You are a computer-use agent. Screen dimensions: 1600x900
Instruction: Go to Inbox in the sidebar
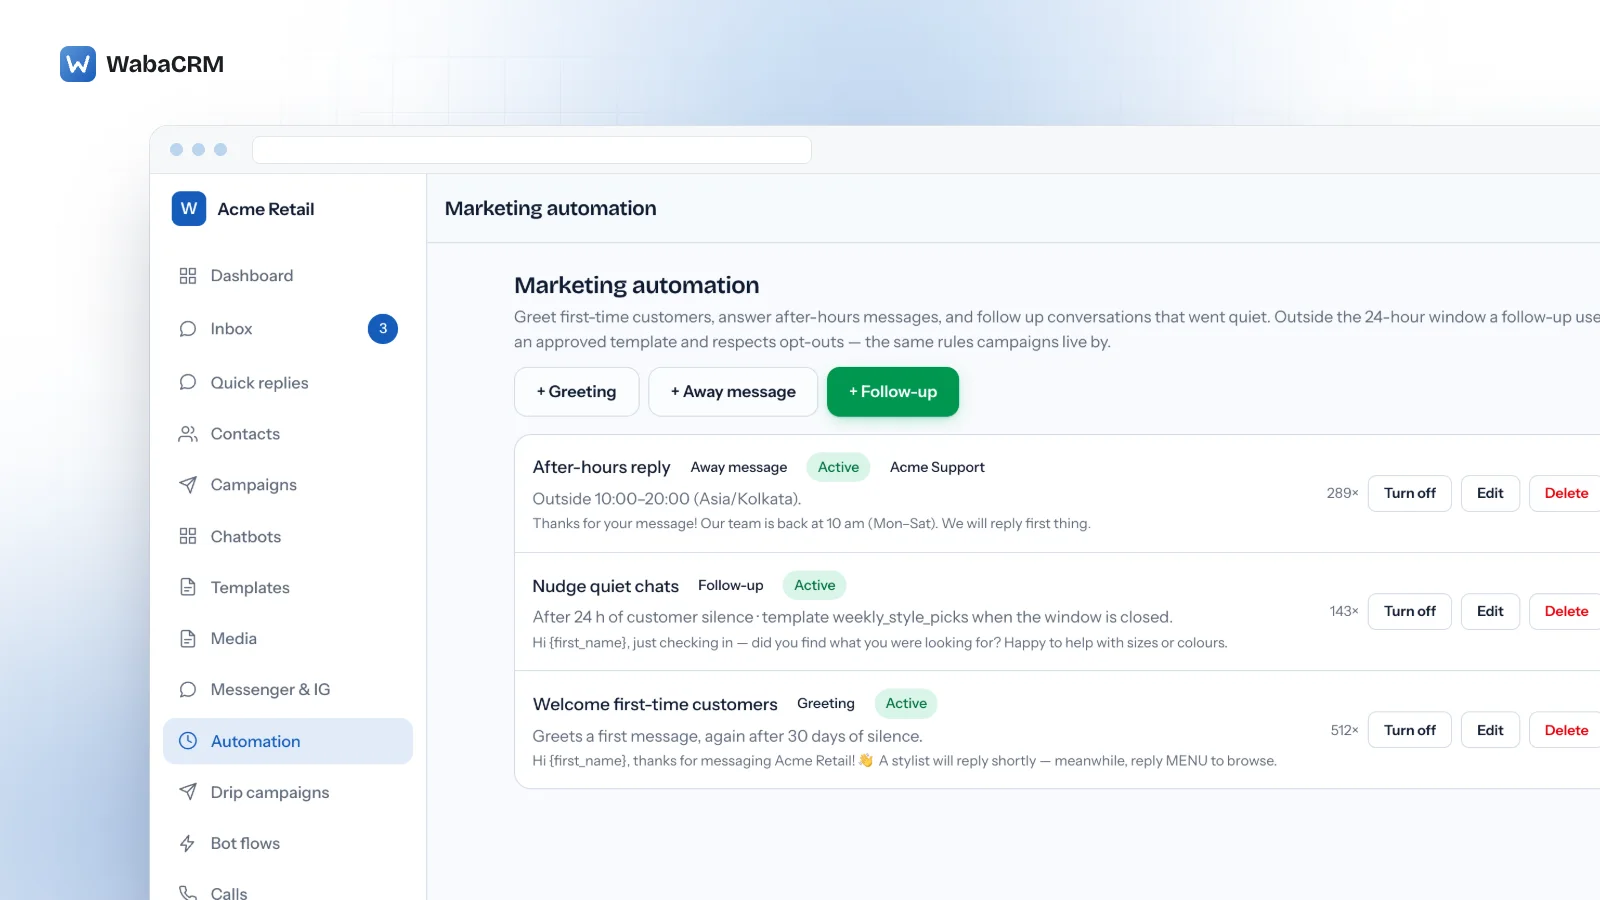click(x=288, y=329)
